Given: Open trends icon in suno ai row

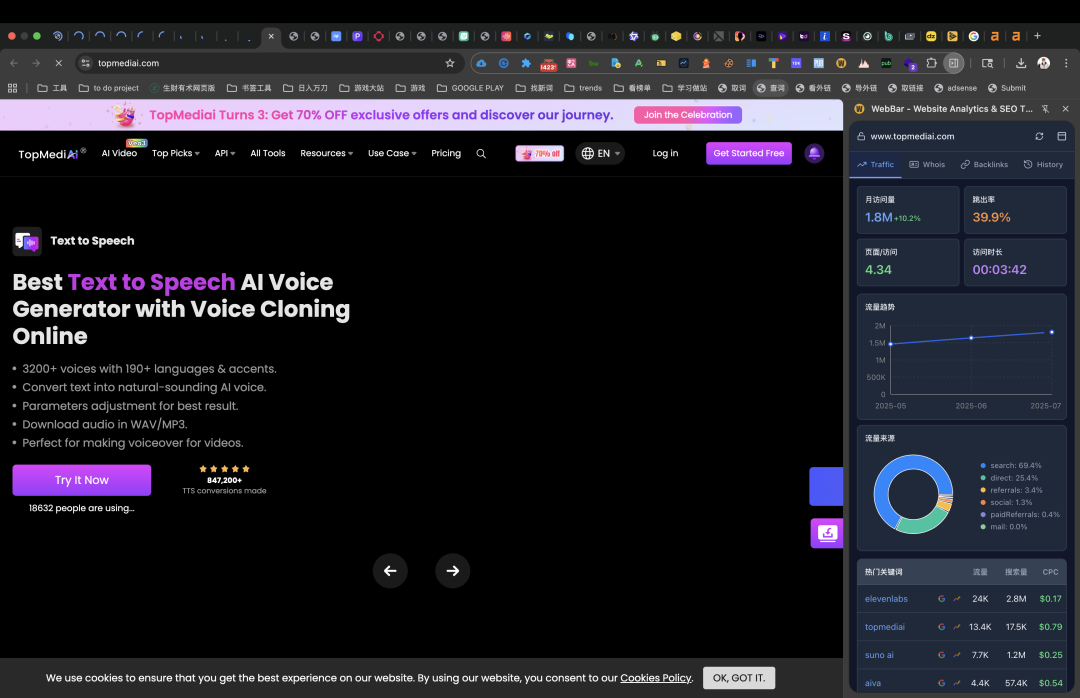Looking at the screenshot, I should 957,655.
